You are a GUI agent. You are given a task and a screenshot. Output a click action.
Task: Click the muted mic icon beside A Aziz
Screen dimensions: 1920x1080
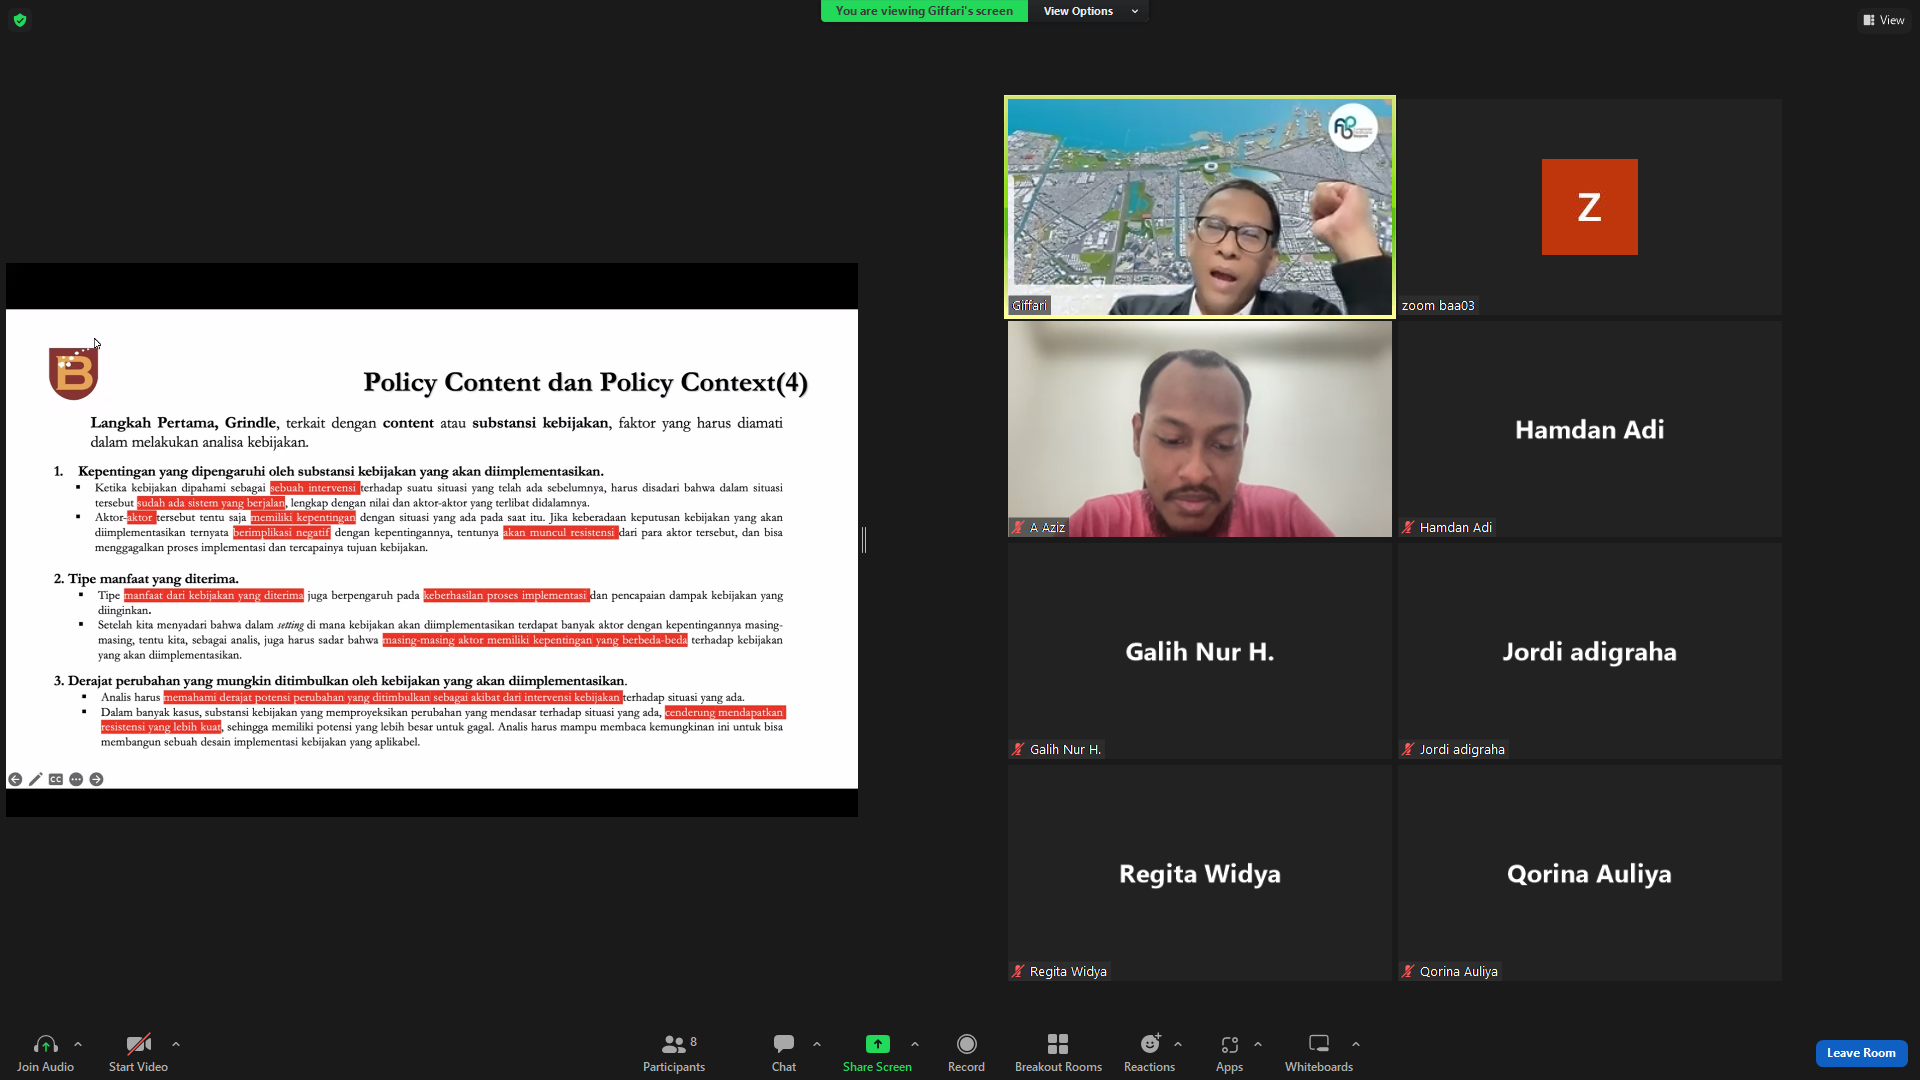coord(1019,528)
